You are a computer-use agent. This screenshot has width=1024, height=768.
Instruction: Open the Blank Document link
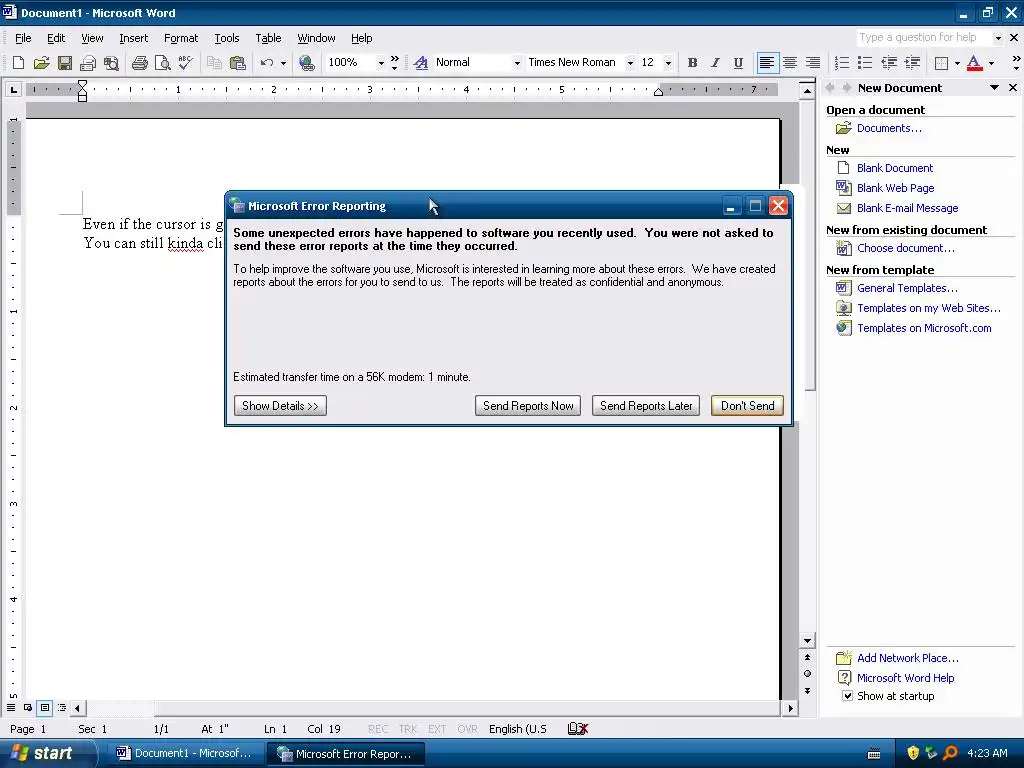point(895,168)
